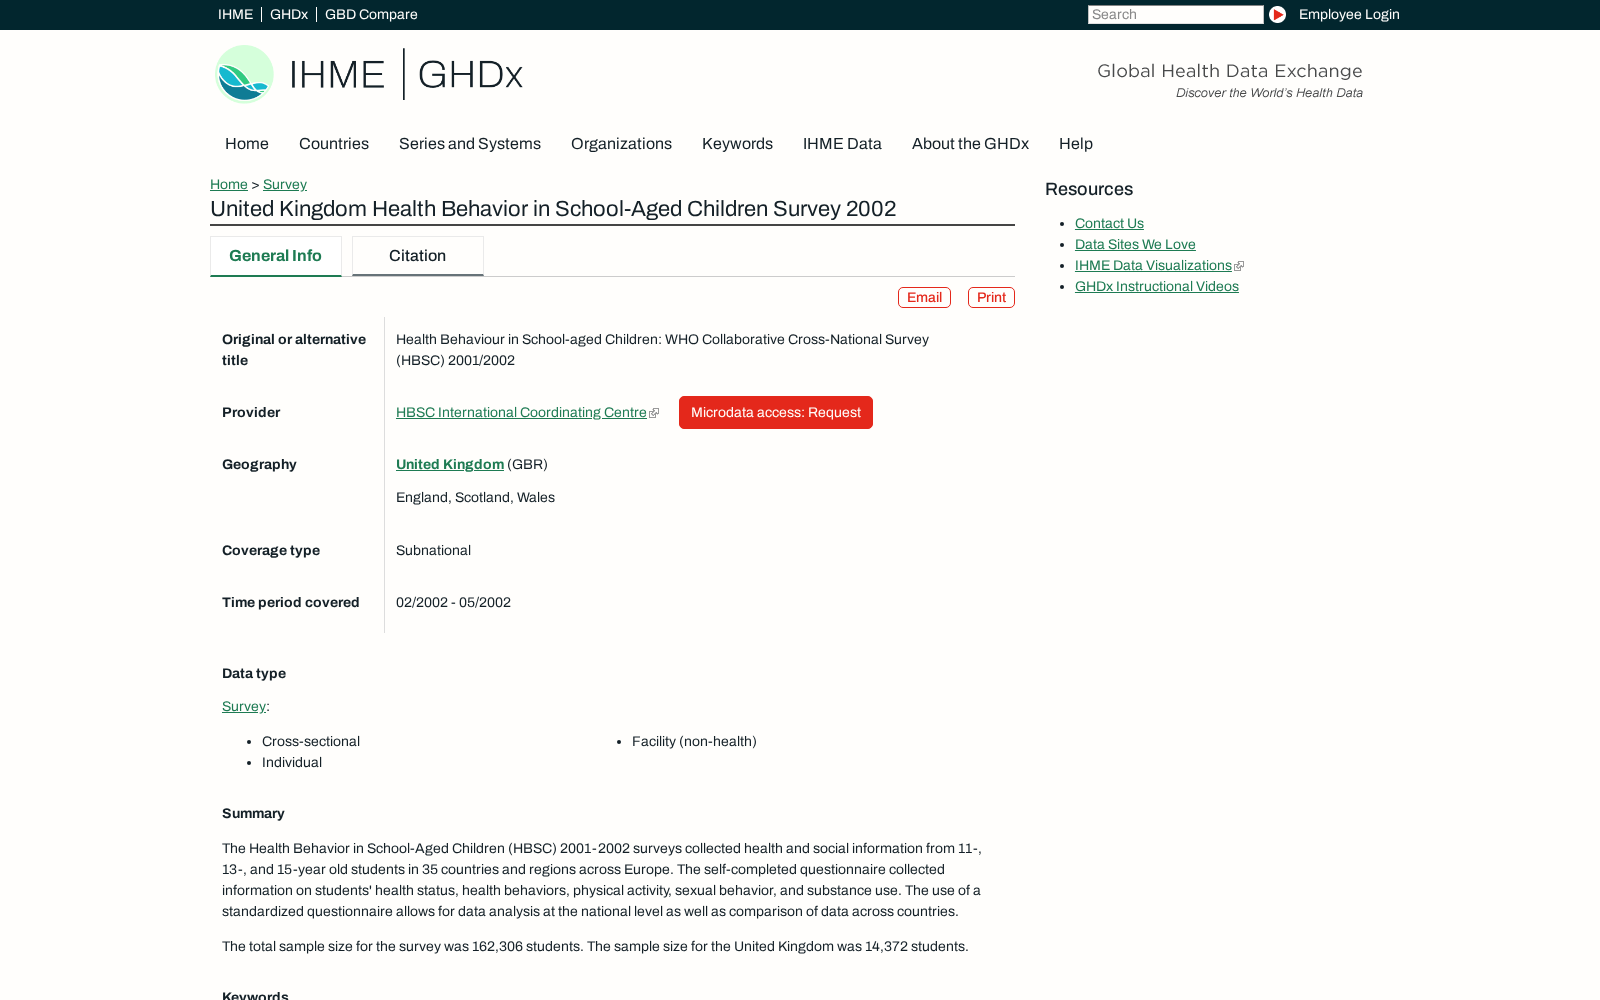This screenshot has height=1000, width=1600.
Task: Click the 'Summary' section heading
Action: coord(253,813)
